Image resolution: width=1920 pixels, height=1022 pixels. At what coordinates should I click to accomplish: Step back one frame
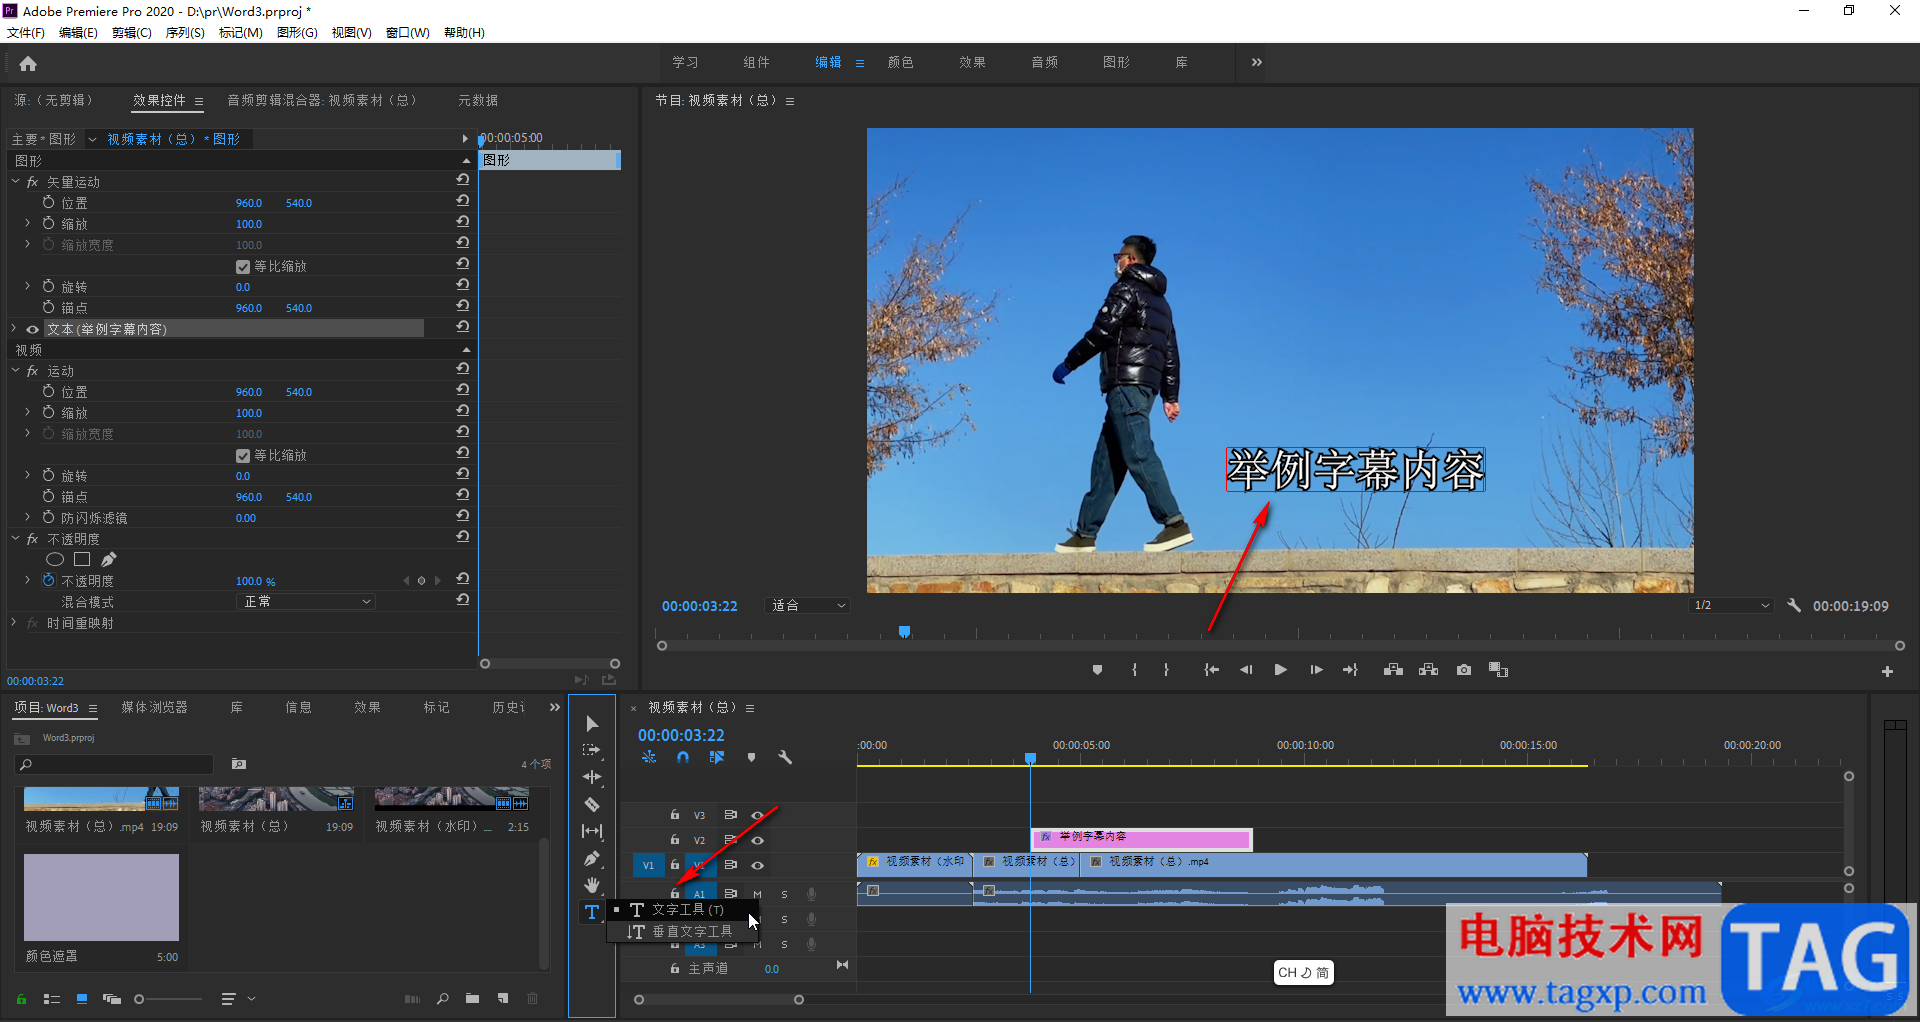tap(1246, 670)
